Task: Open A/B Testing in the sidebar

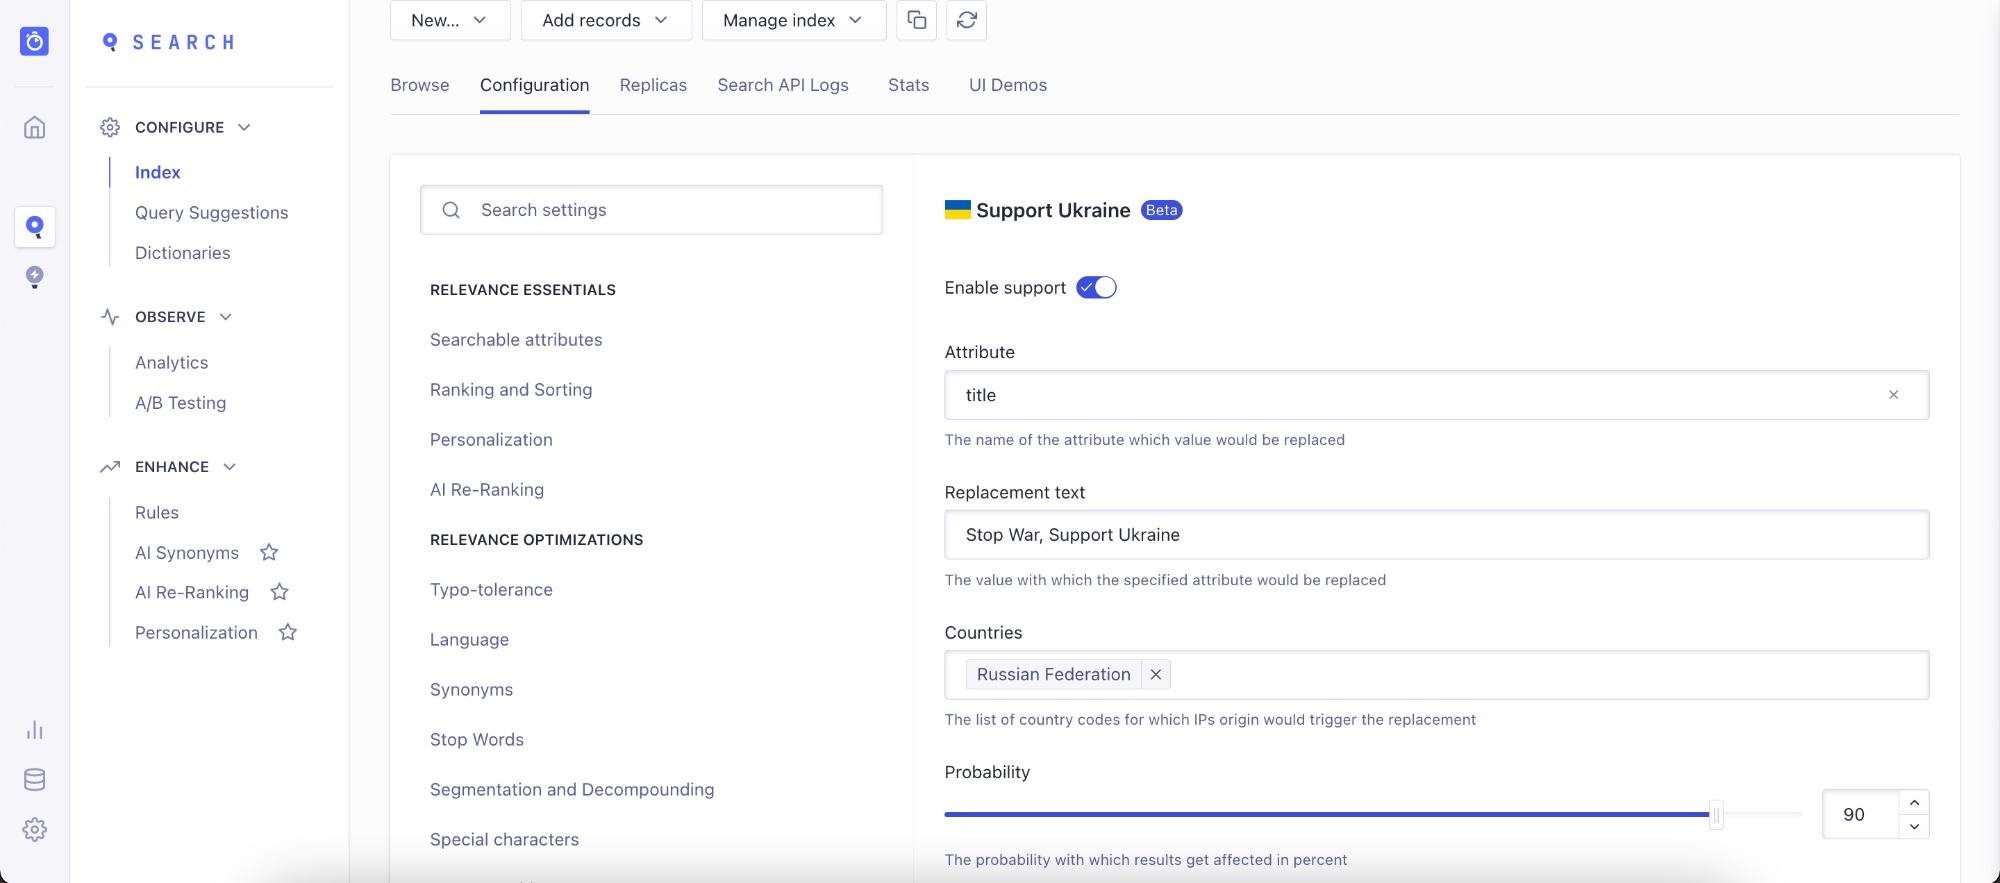Action: 181,403
